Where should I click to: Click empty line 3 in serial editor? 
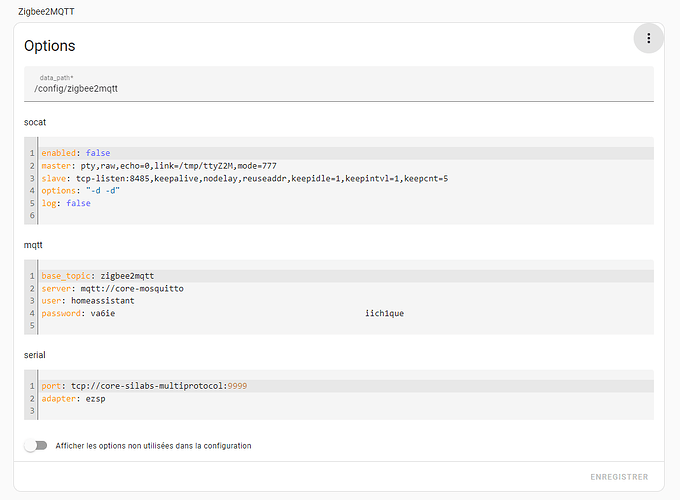[x=347, y=411]
